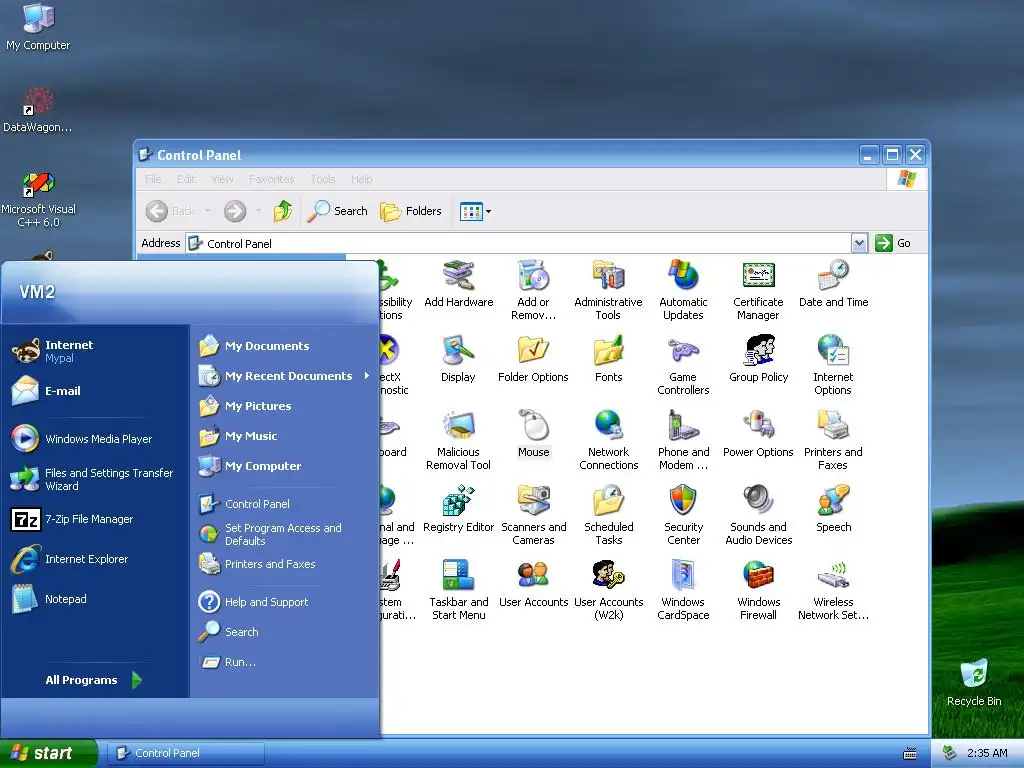The image size is (1024, 768).
Task: Open Security Center icon
Action: pyautogui.click(x=683, y=516)
